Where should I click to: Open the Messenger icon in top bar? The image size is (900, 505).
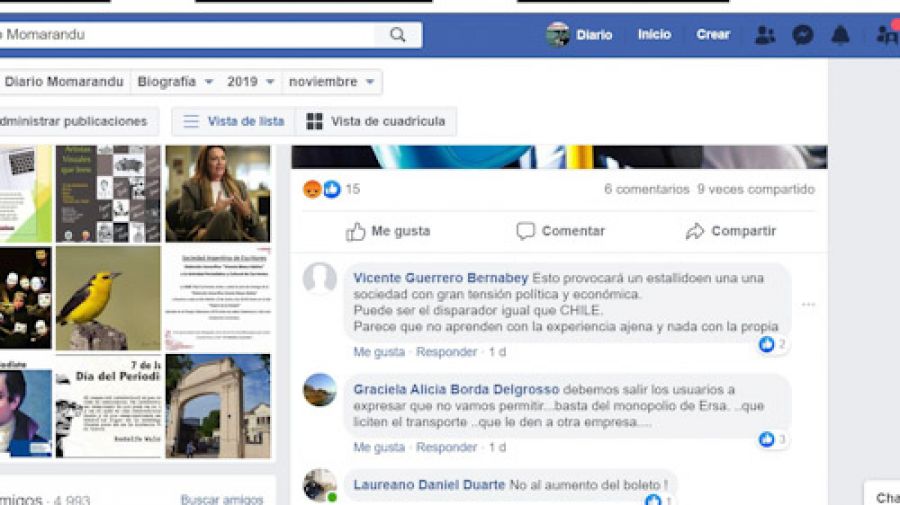pyautogui.click(x=802, y=35)
